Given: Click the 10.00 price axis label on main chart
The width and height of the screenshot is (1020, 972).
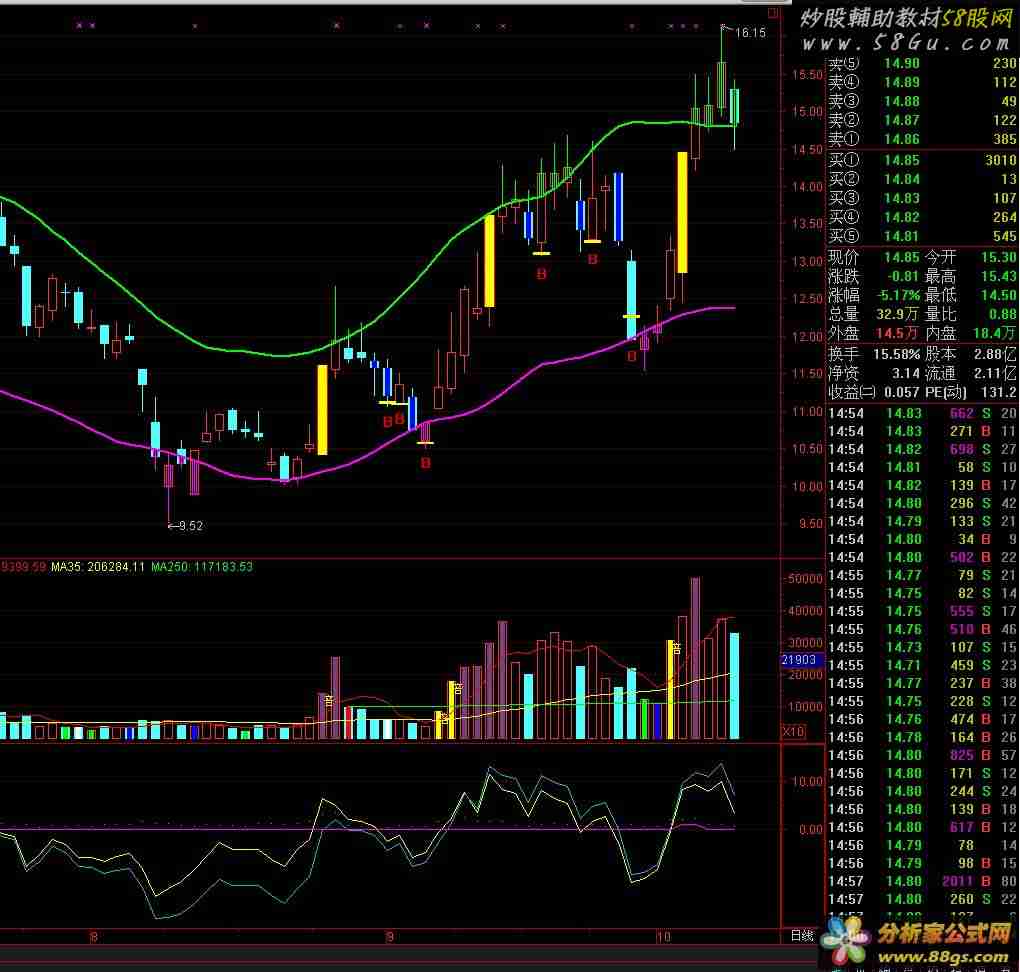Looking at the screenshot, I should click(807, 487).
